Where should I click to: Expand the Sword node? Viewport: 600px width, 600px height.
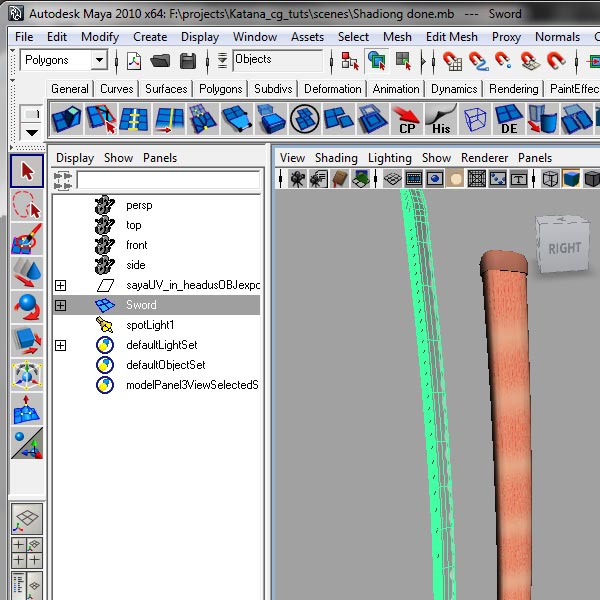tap(60, 305)
